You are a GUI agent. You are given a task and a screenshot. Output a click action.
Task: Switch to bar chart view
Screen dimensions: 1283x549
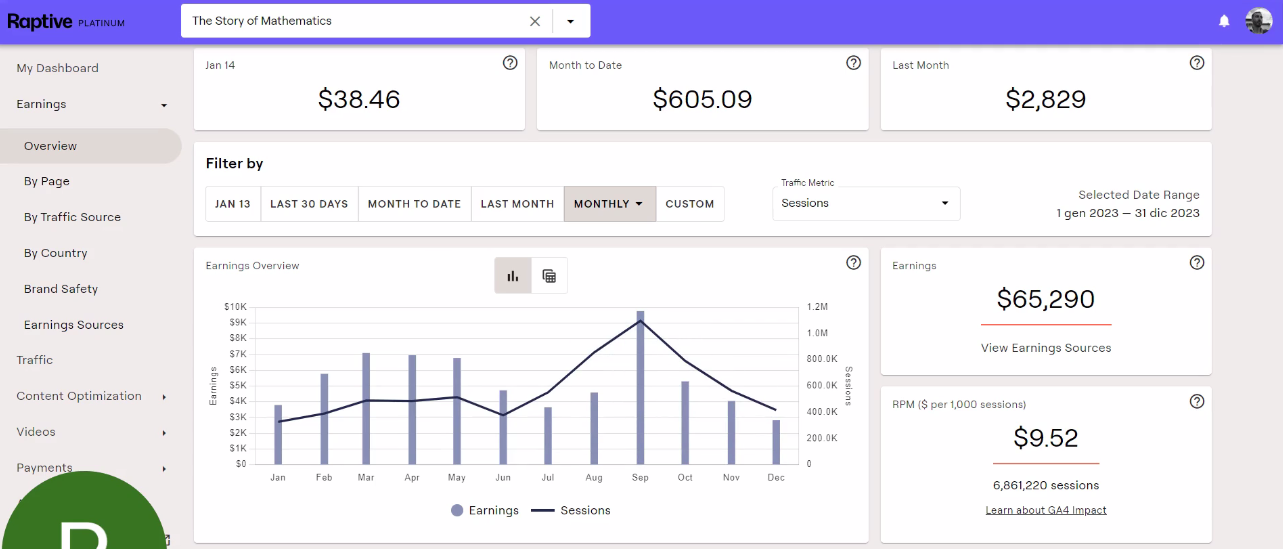pos(513,276)
